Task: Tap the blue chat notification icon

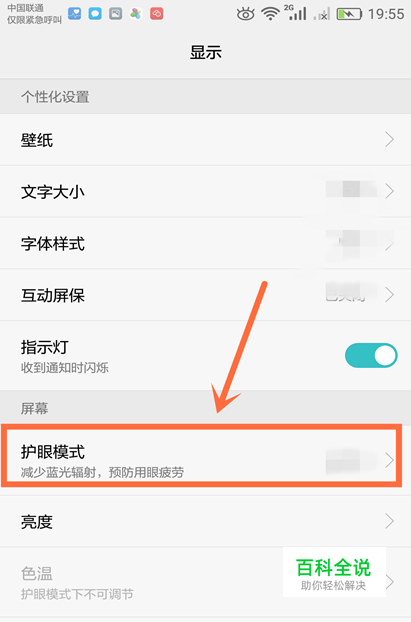Action: point(95,14)
